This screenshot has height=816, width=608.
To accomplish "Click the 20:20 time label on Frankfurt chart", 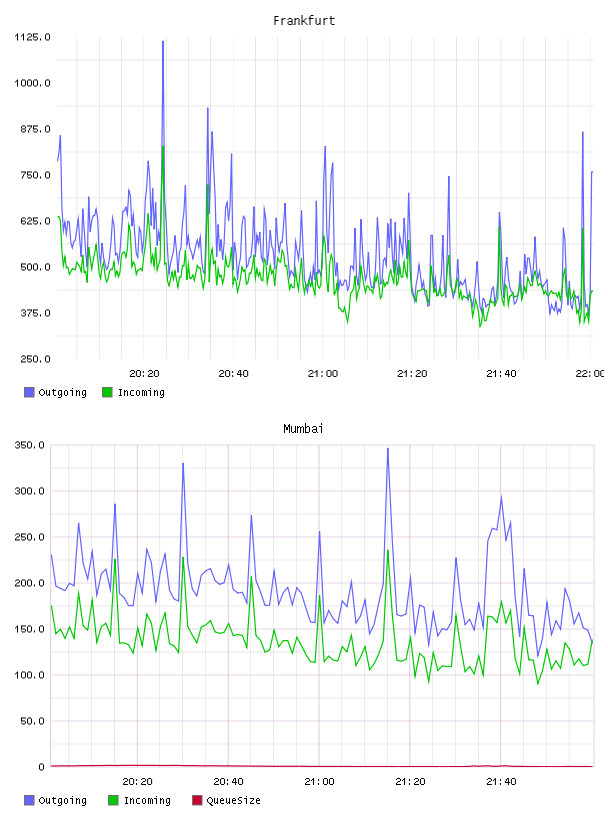I will click(144, 374).
